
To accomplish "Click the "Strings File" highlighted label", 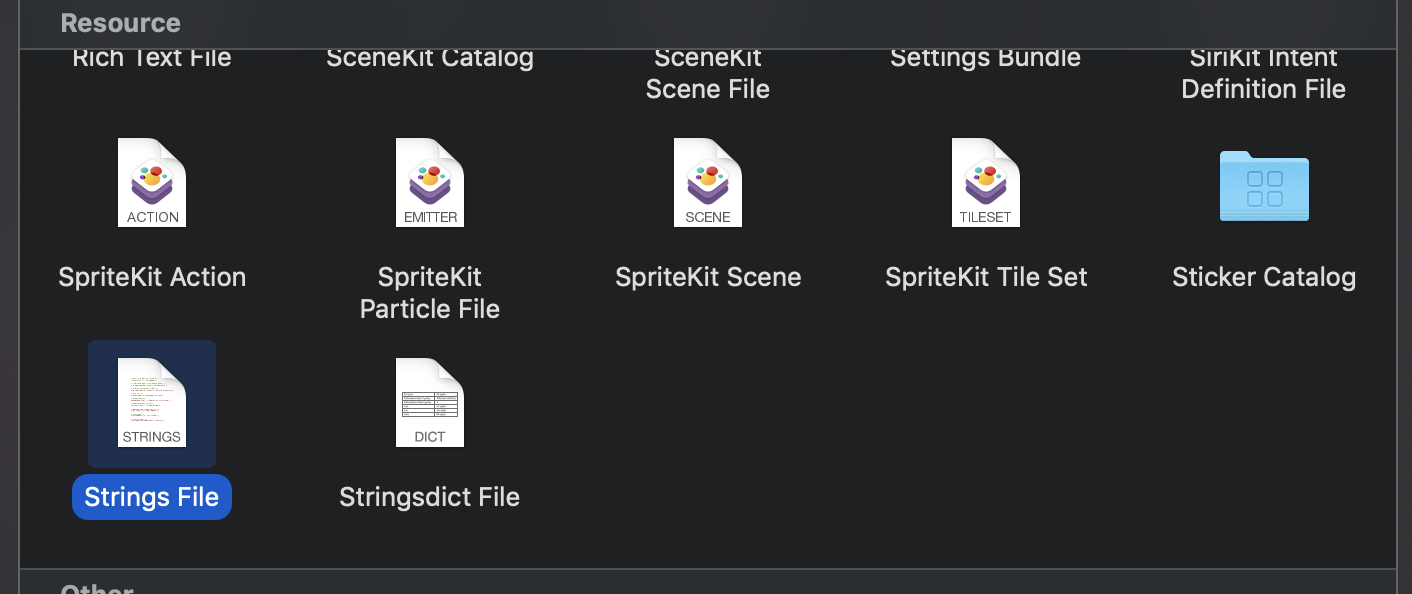I will [152, 497].
